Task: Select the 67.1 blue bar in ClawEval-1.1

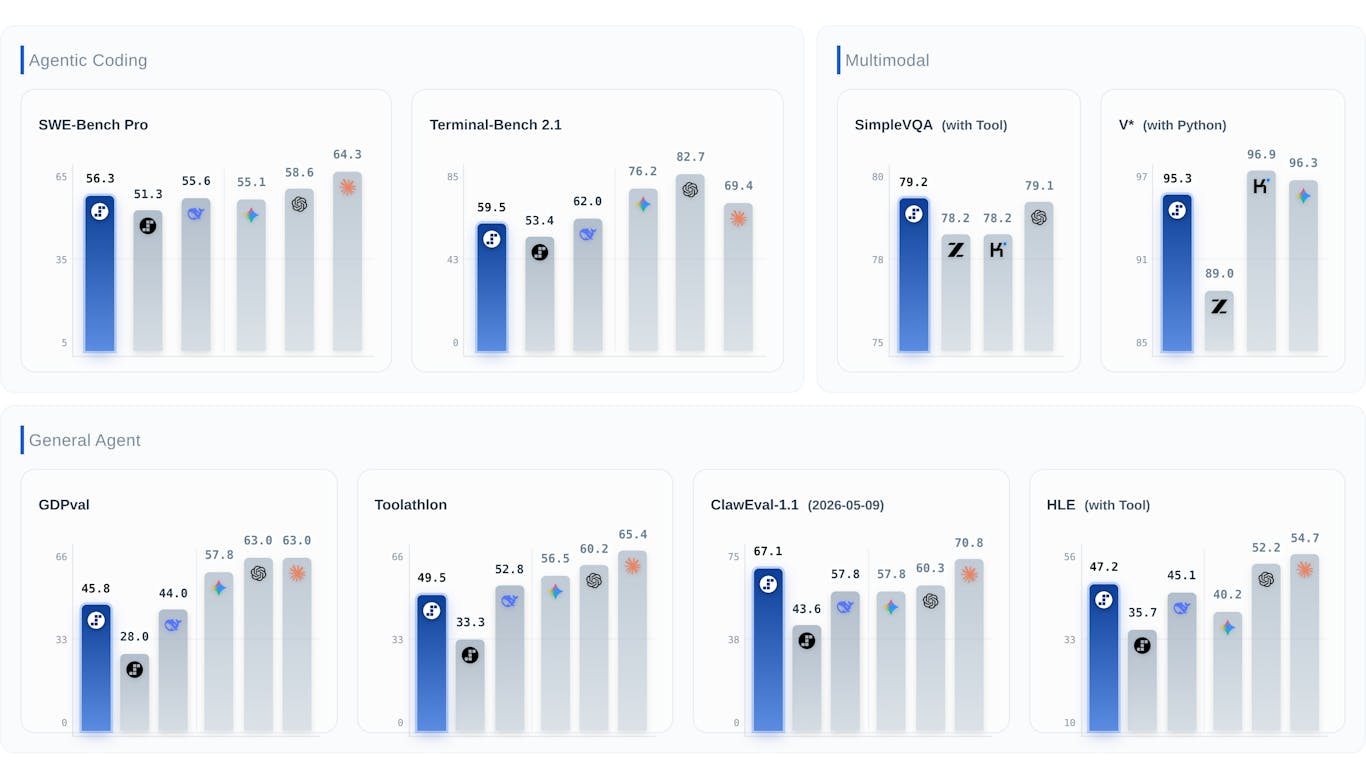Action: coord(768,650)
